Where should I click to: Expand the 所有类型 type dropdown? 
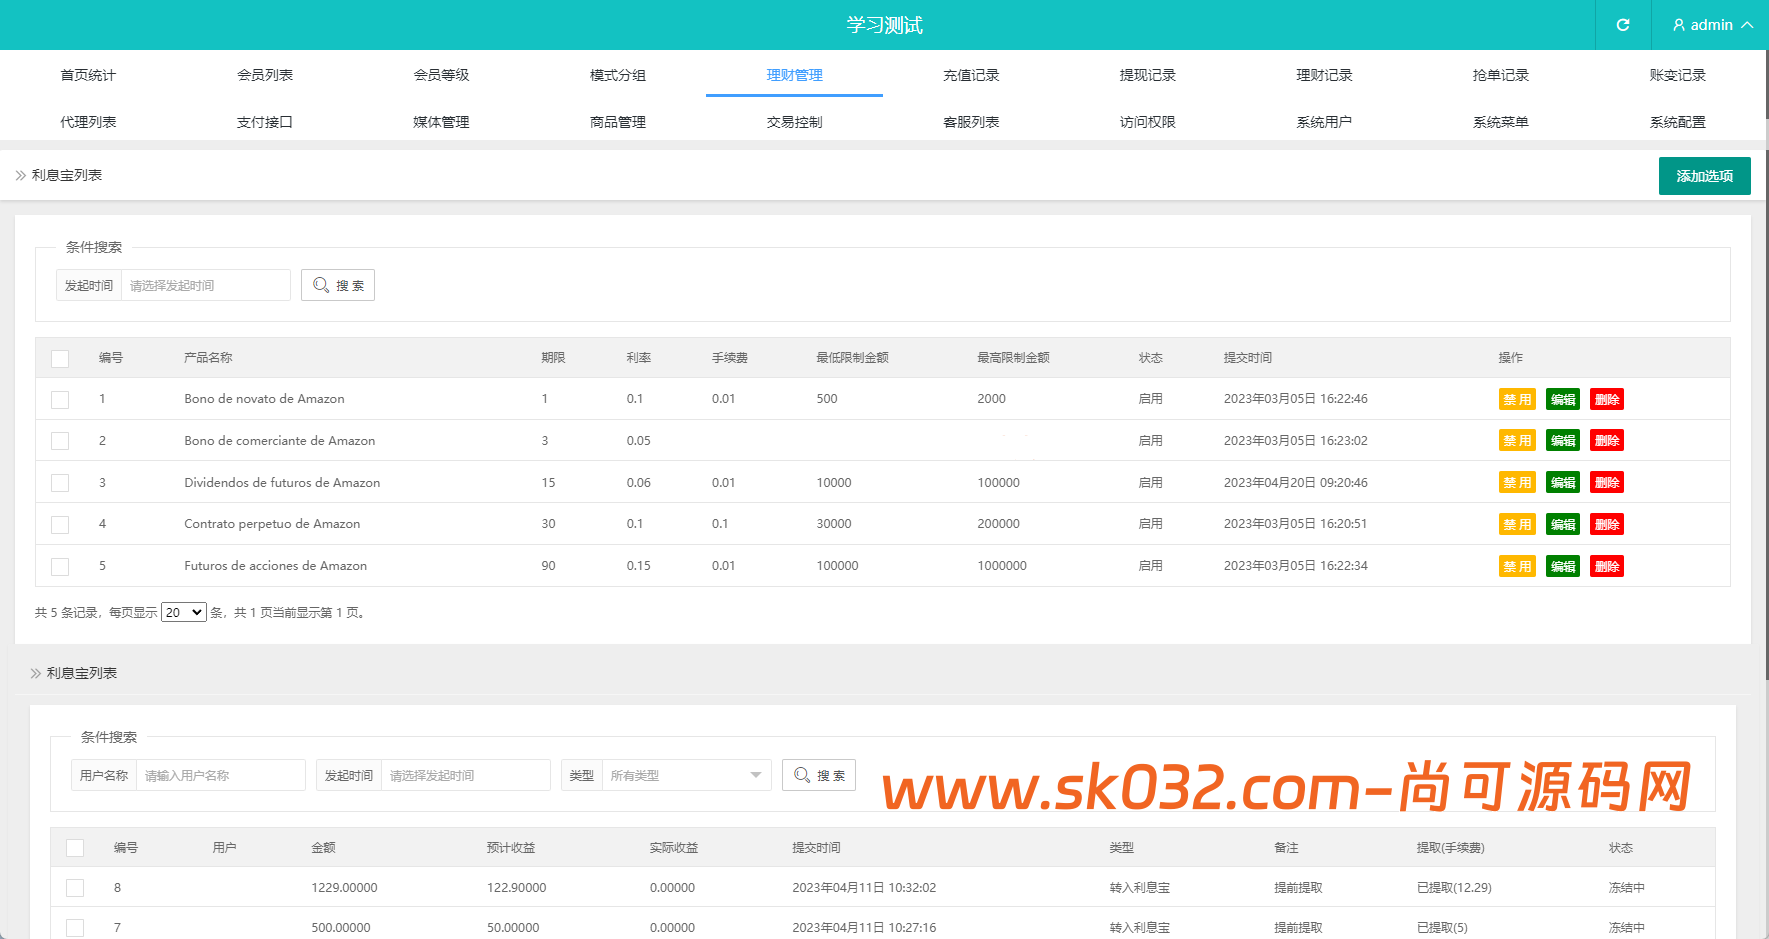686,775
